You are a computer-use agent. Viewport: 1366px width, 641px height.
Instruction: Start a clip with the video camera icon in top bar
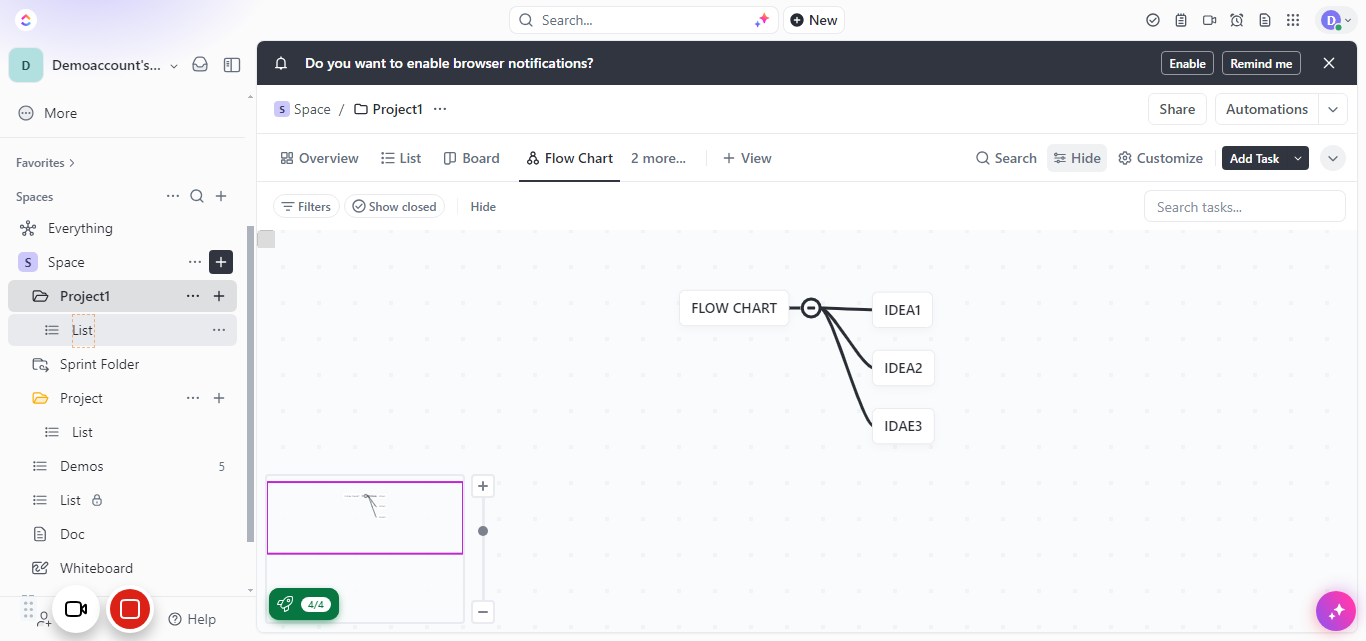(1209, 20)
